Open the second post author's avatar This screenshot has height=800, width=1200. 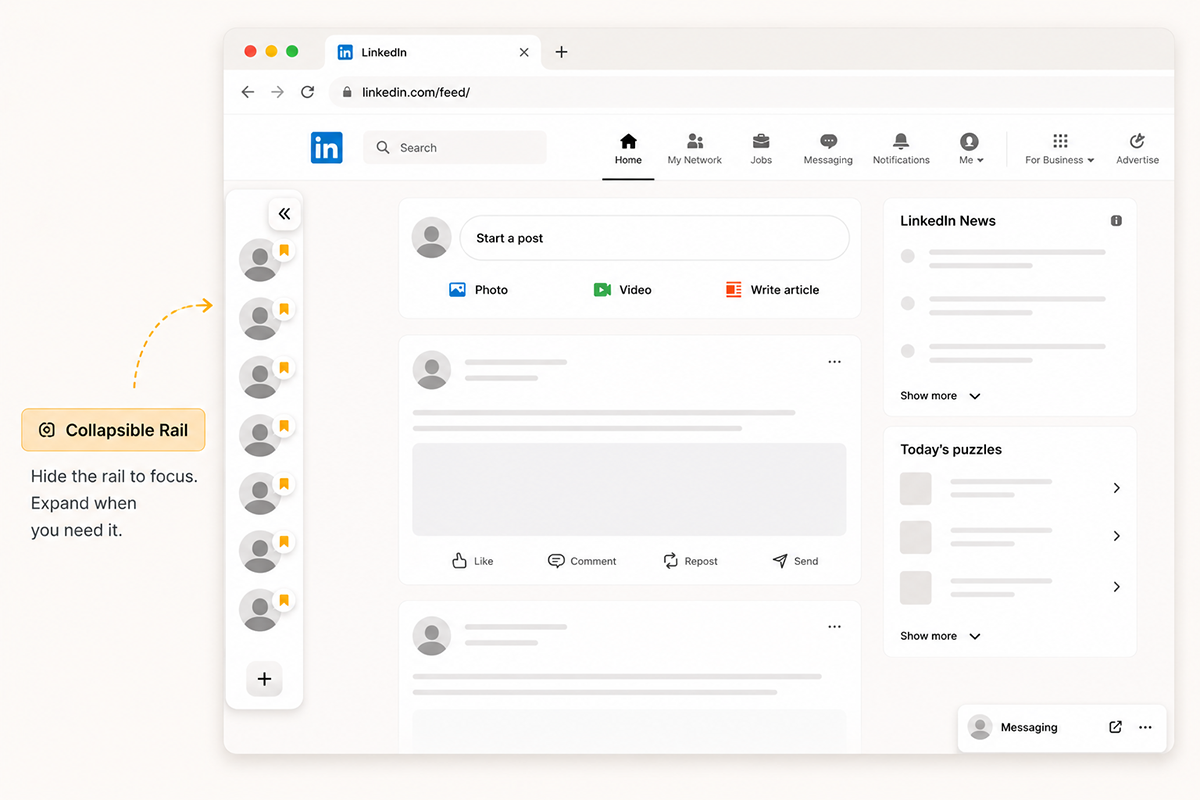coord(432,636)
